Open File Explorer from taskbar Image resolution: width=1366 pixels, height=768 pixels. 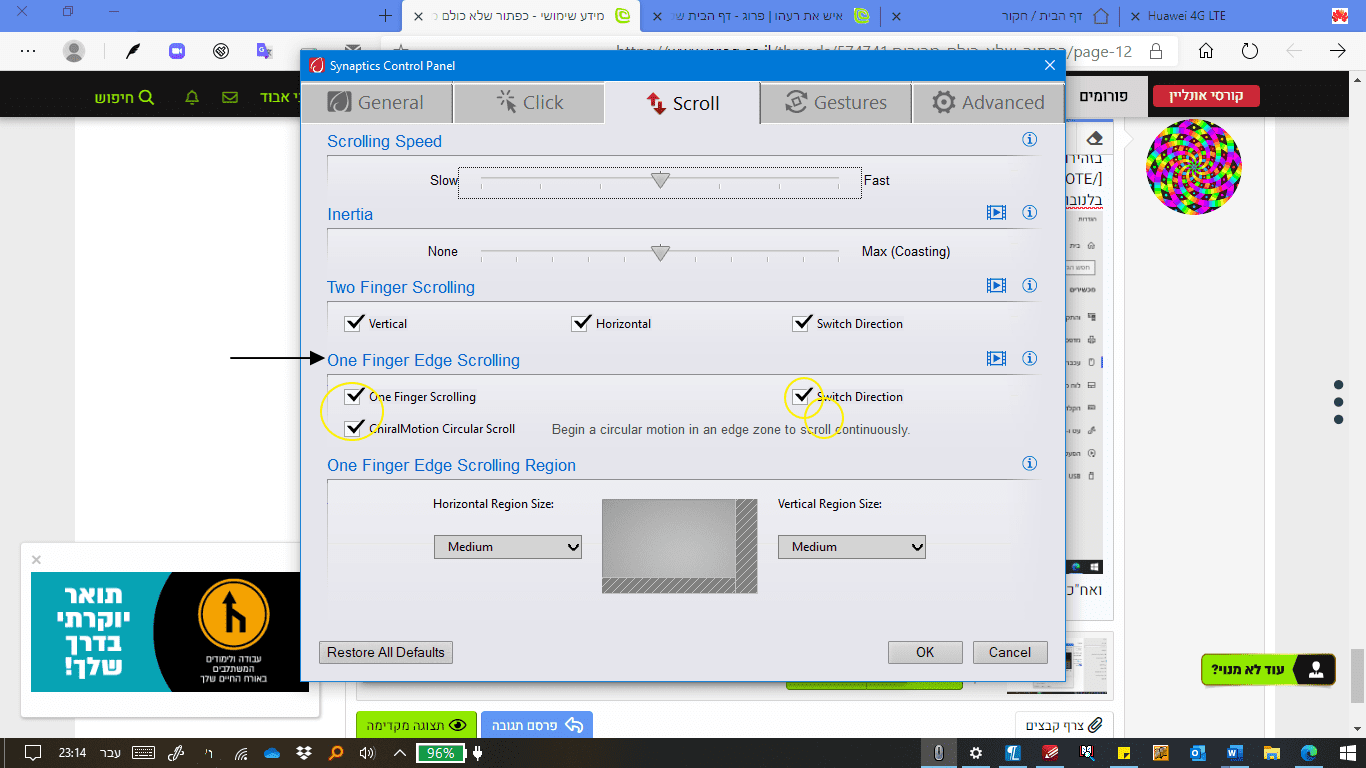pyautogui.click(x=1271, y=753)
